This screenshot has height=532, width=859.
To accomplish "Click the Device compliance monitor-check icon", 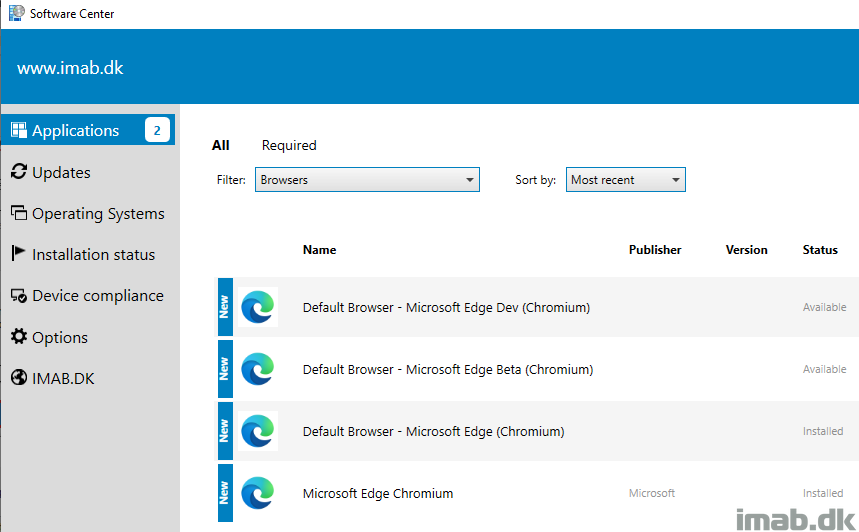I will click(x=19, y=295).
